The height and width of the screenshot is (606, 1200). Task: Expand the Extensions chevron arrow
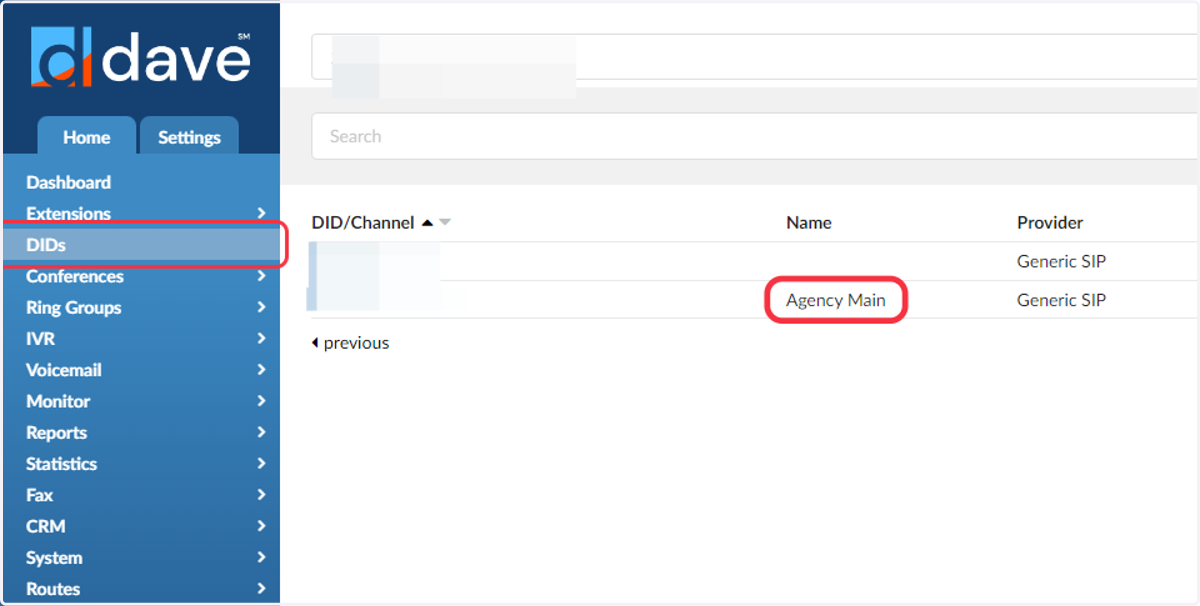[261, 213]
